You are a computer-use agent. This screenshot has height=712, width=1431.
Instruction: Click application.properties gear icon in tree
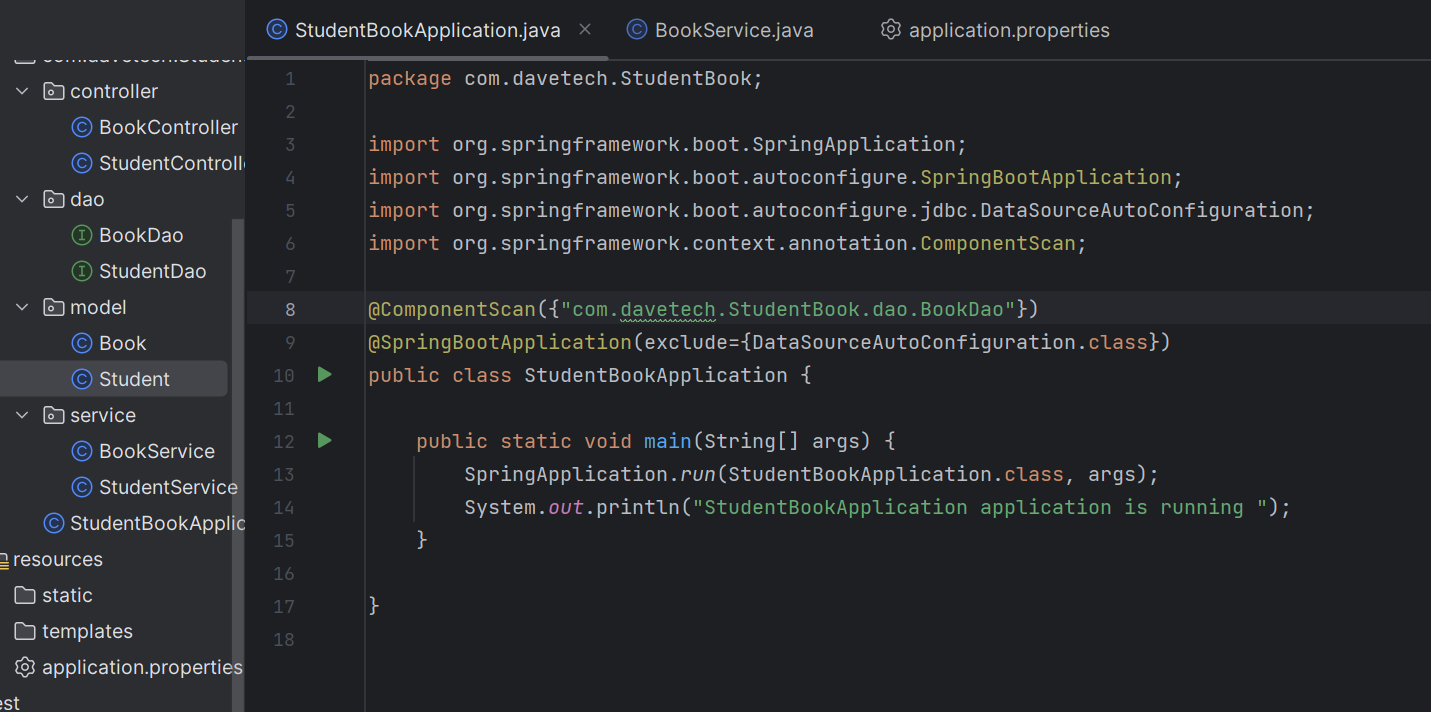[25, 667]
